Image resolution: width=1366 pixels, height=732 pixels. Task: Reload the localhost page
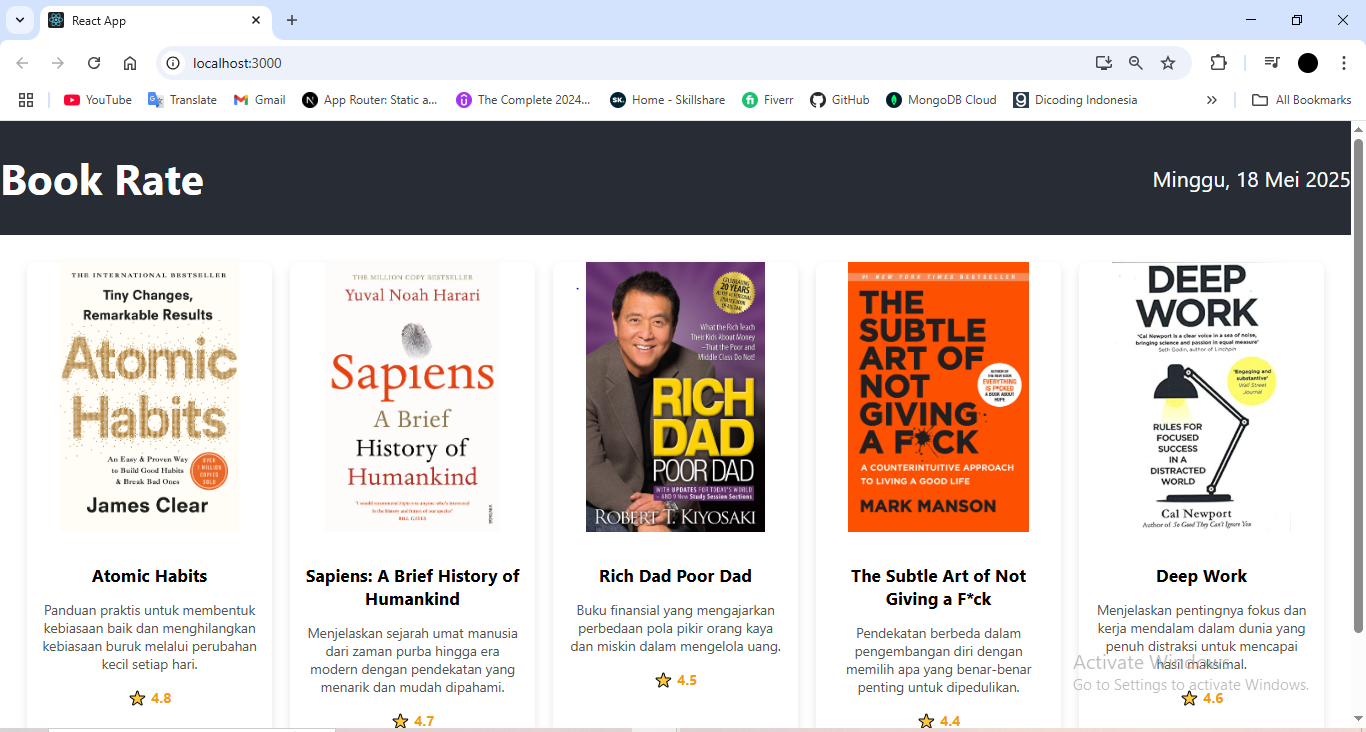pyautogui.click(x=94, y=63)
